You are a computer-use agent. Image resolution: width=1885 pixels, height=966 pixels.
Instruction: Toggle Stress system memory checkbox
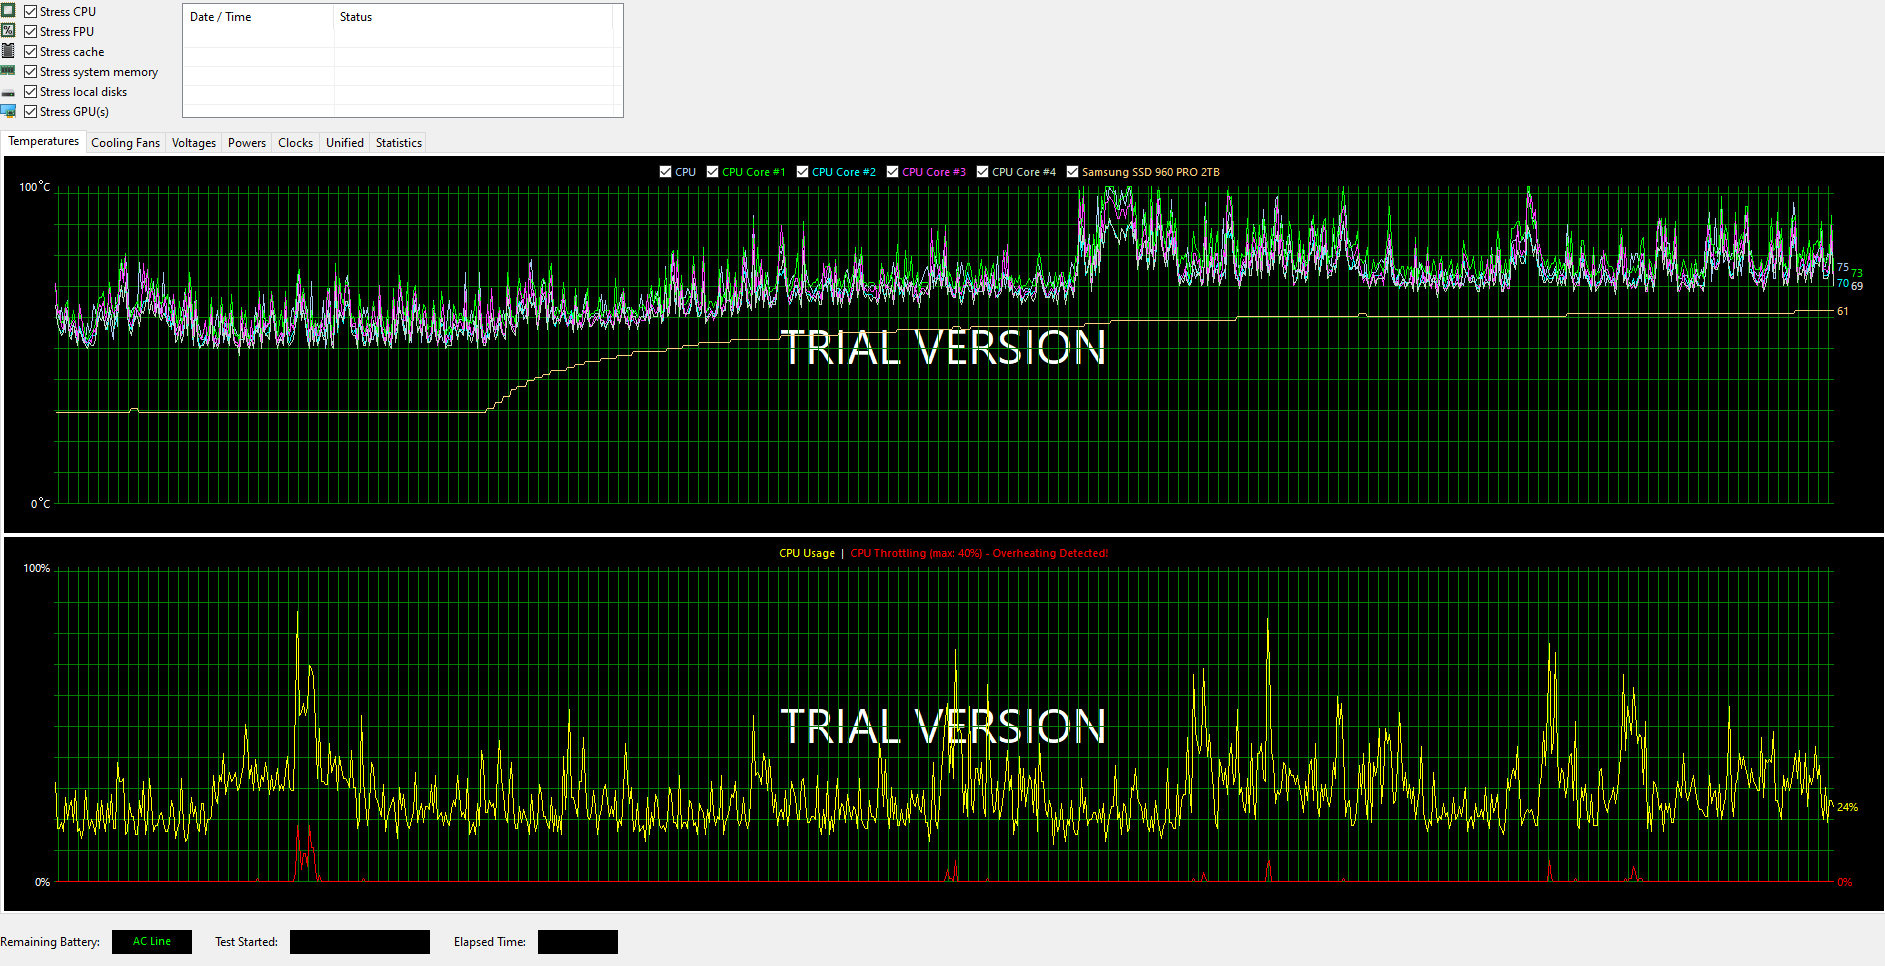[30, 71]
